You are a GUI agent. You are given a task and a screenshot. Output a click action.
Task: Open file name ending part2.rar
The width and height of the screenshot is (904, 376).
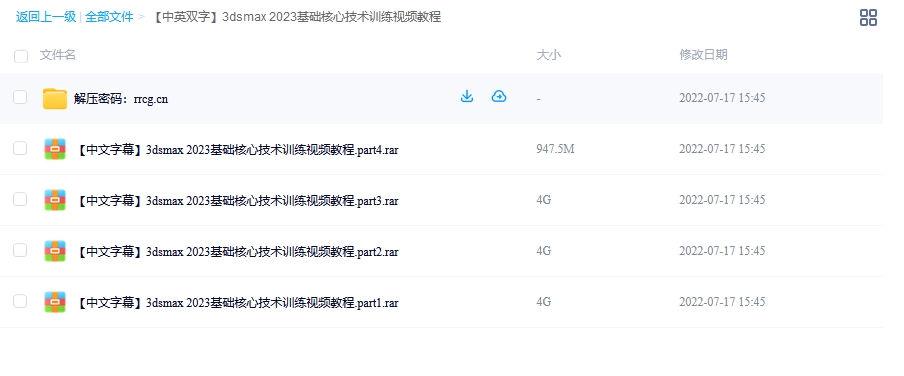237,252
